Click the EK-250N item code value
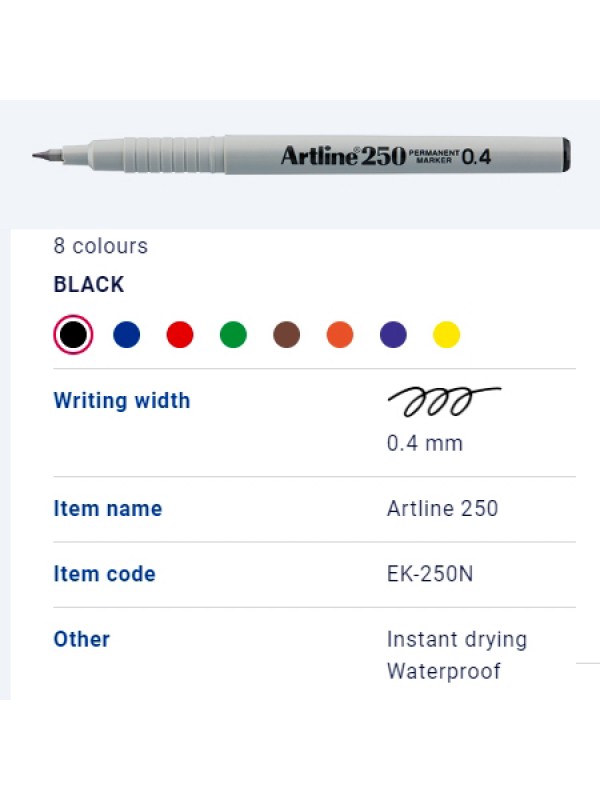The image size is (600, 800). [430, 574]
